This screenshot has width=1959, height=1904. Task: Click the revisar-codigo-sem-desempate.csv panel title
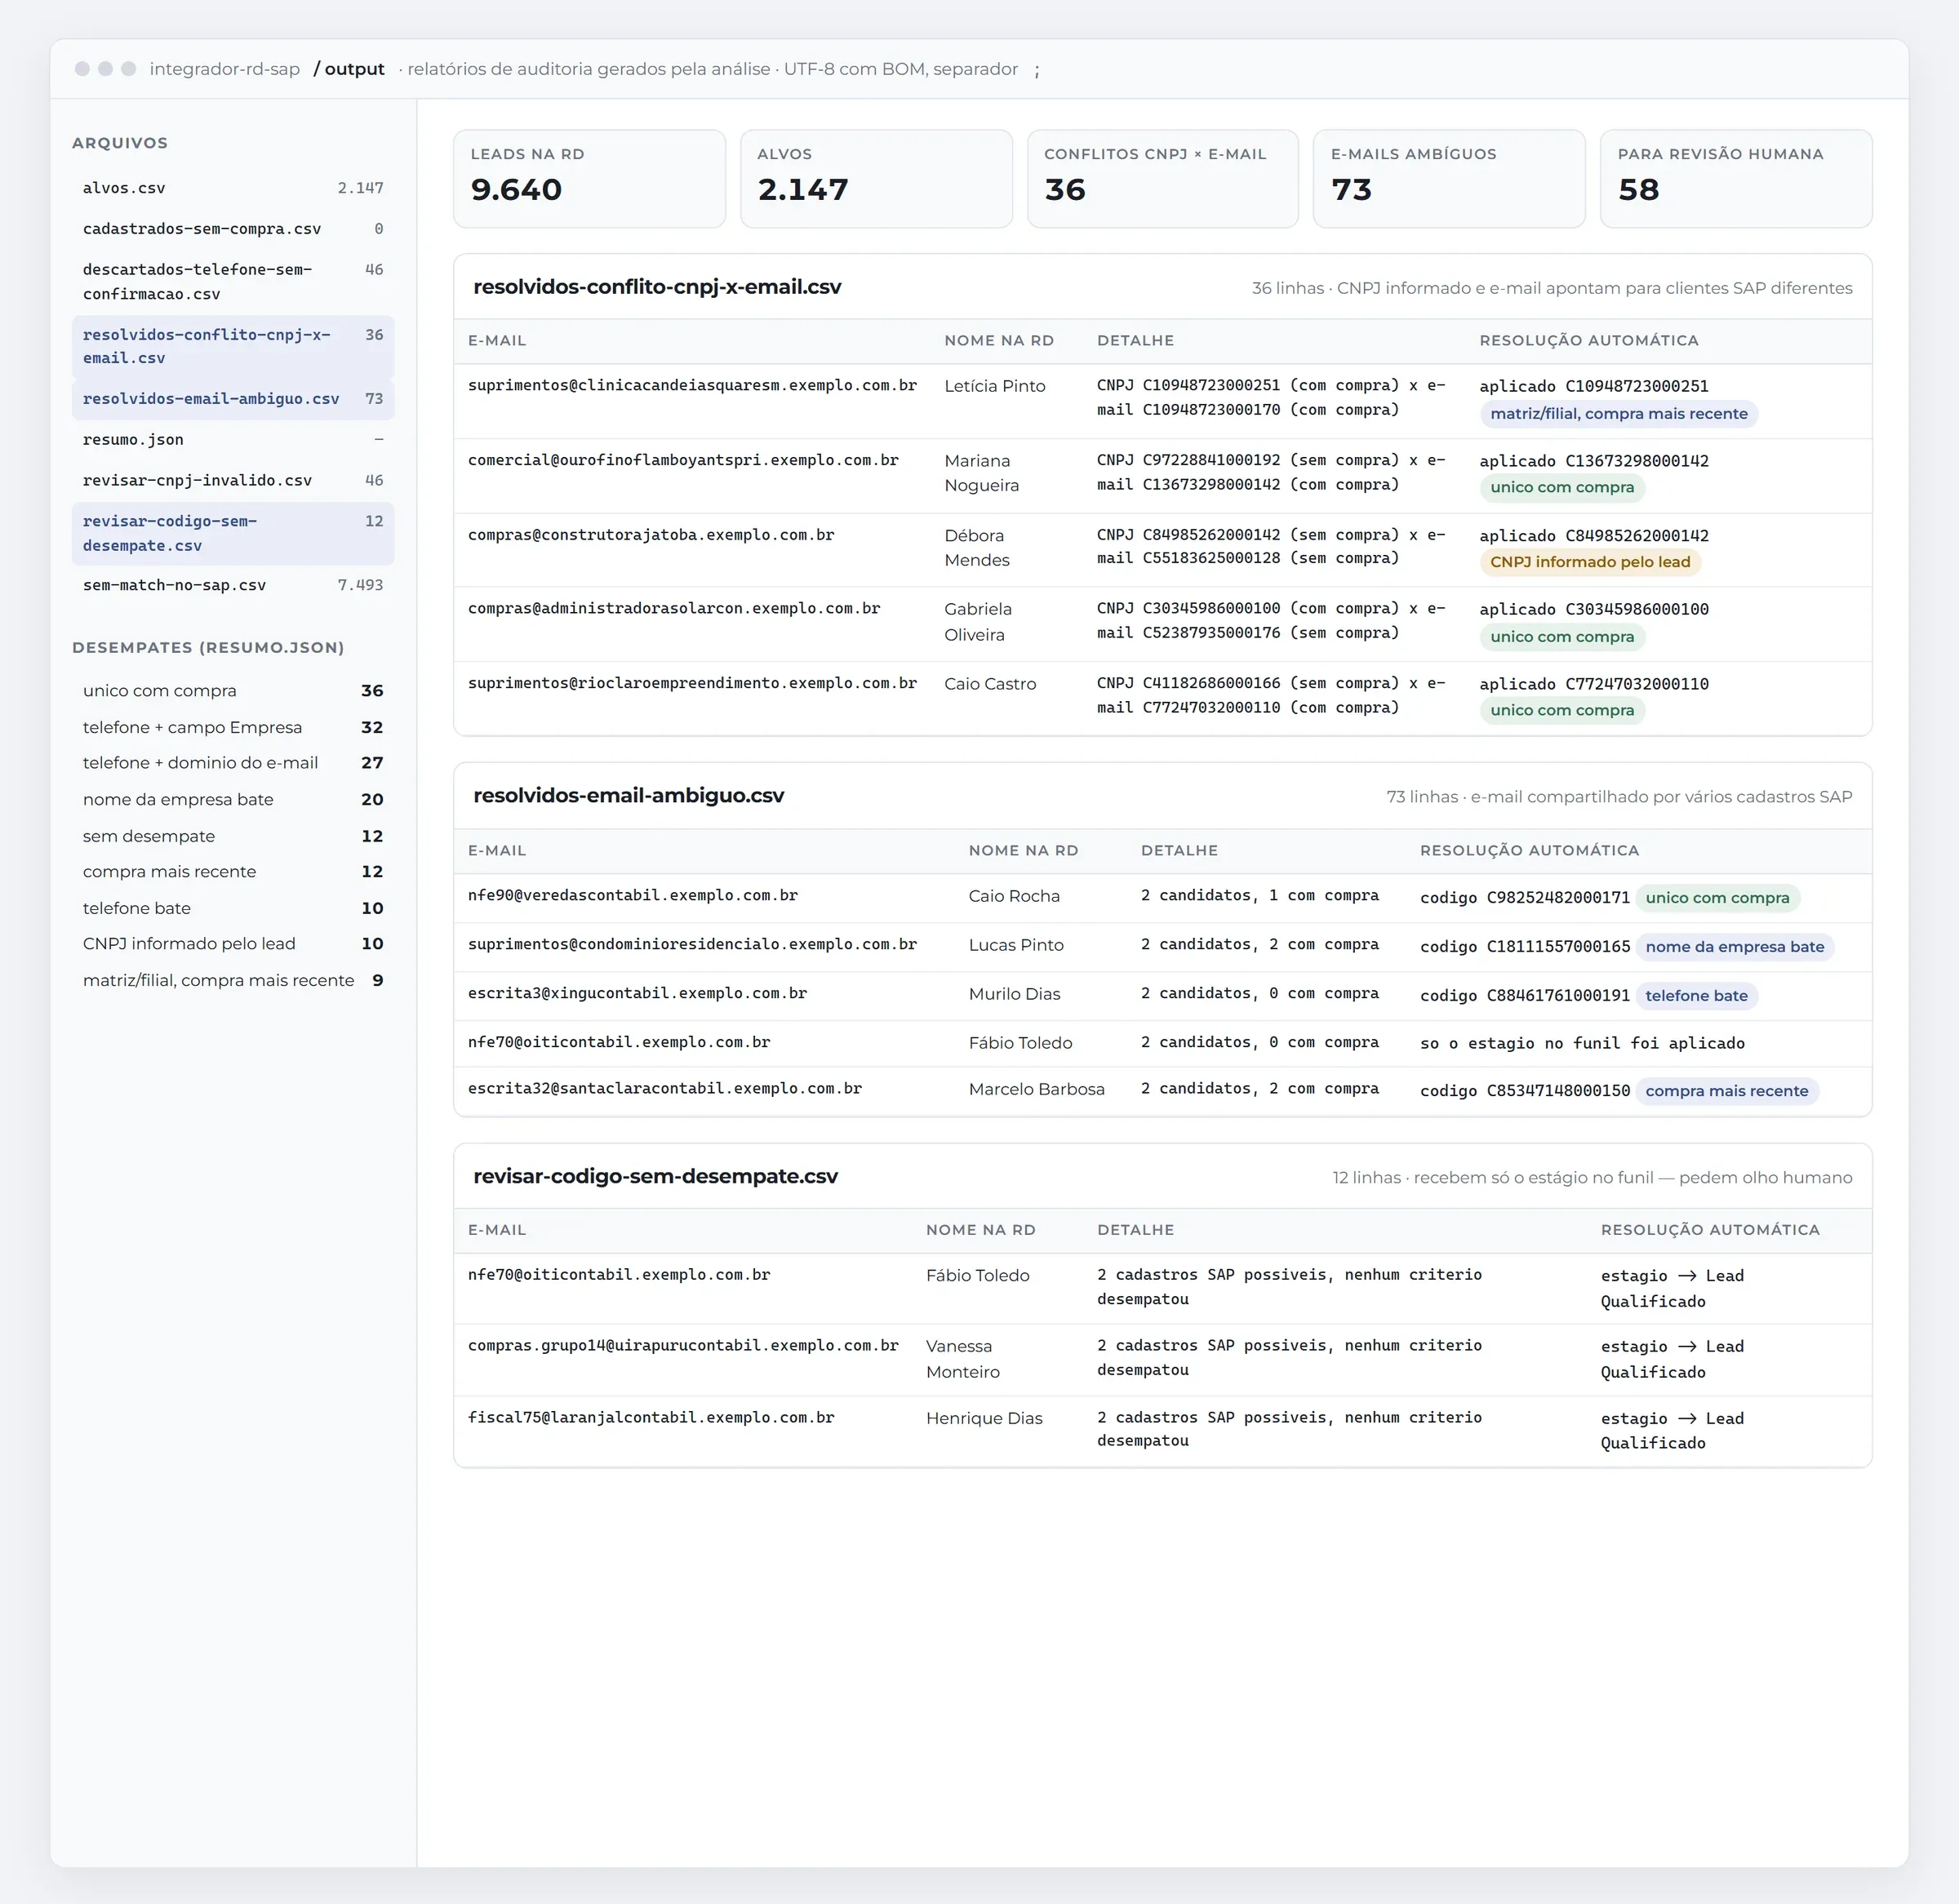pos(655,1177)
